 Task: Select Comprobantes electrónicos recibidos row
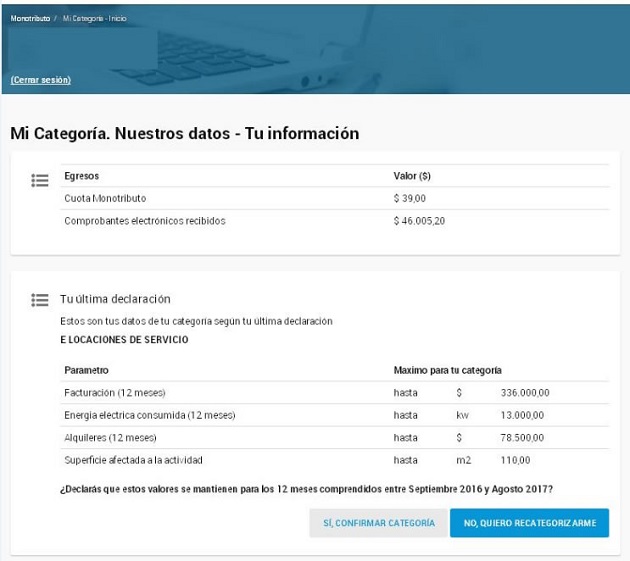pyautogui.click(x=335, y=221)
